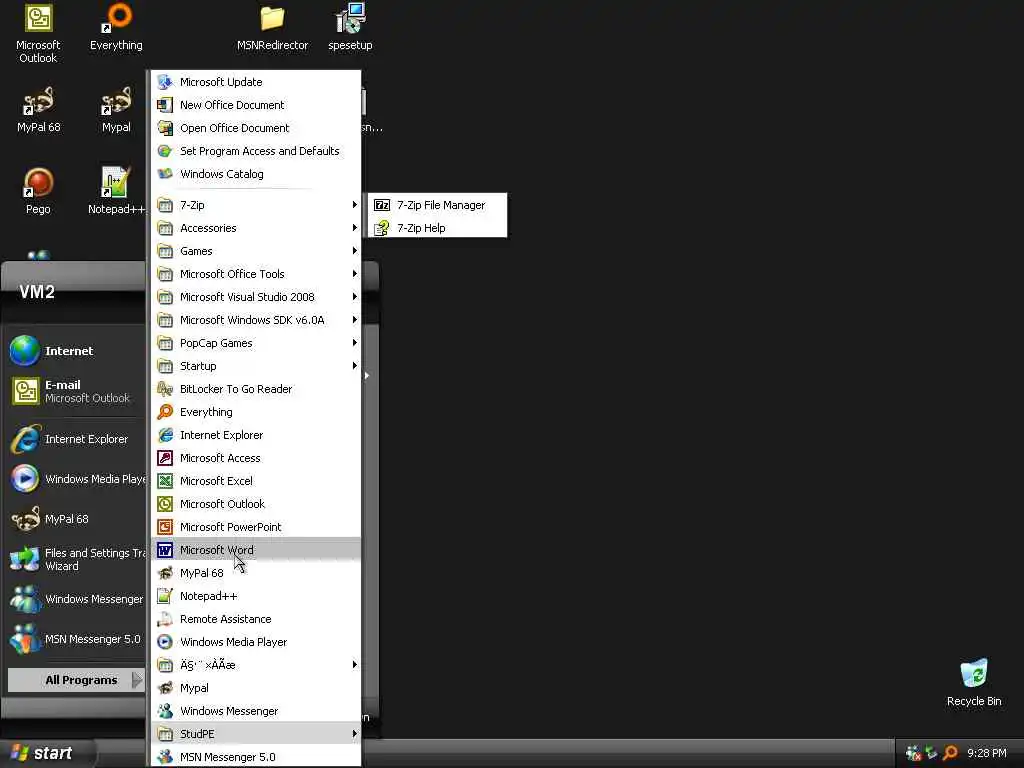The image size is (1024, 768).
Task: Click the Everything magnifier icon in programs list
Action: click(x=165, y=412)
